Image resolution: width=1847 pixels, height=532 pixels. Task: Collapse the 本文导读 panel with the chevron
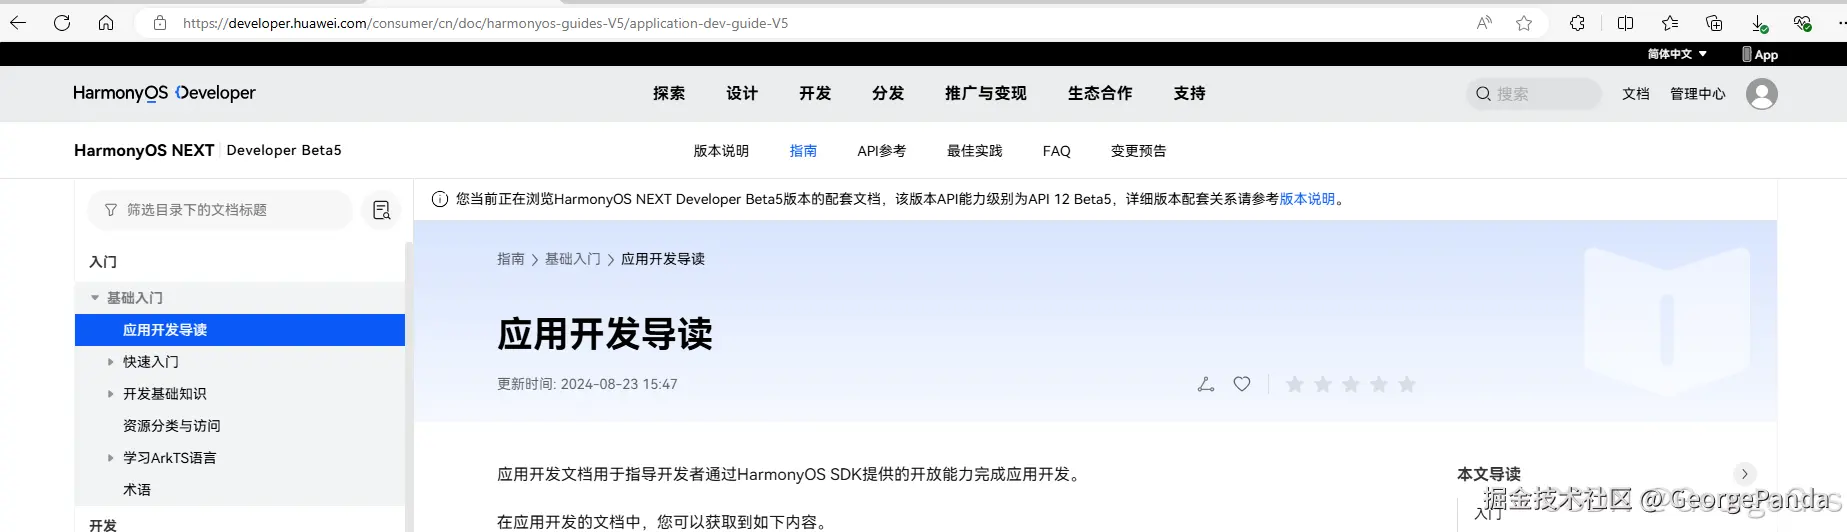[x=1745, y=474]
